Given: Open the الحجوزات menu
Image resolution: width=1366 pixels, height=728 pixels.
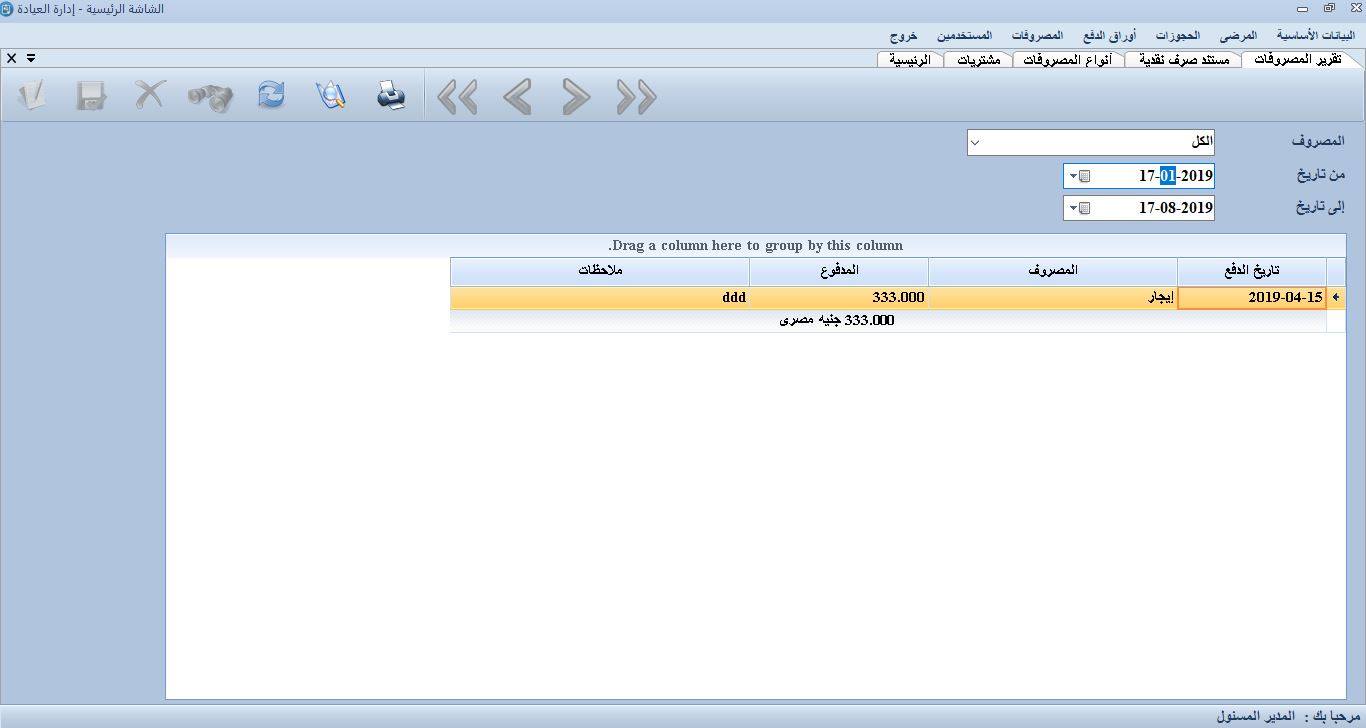Looking at the screenshot, I should [x=1178, y=35].
